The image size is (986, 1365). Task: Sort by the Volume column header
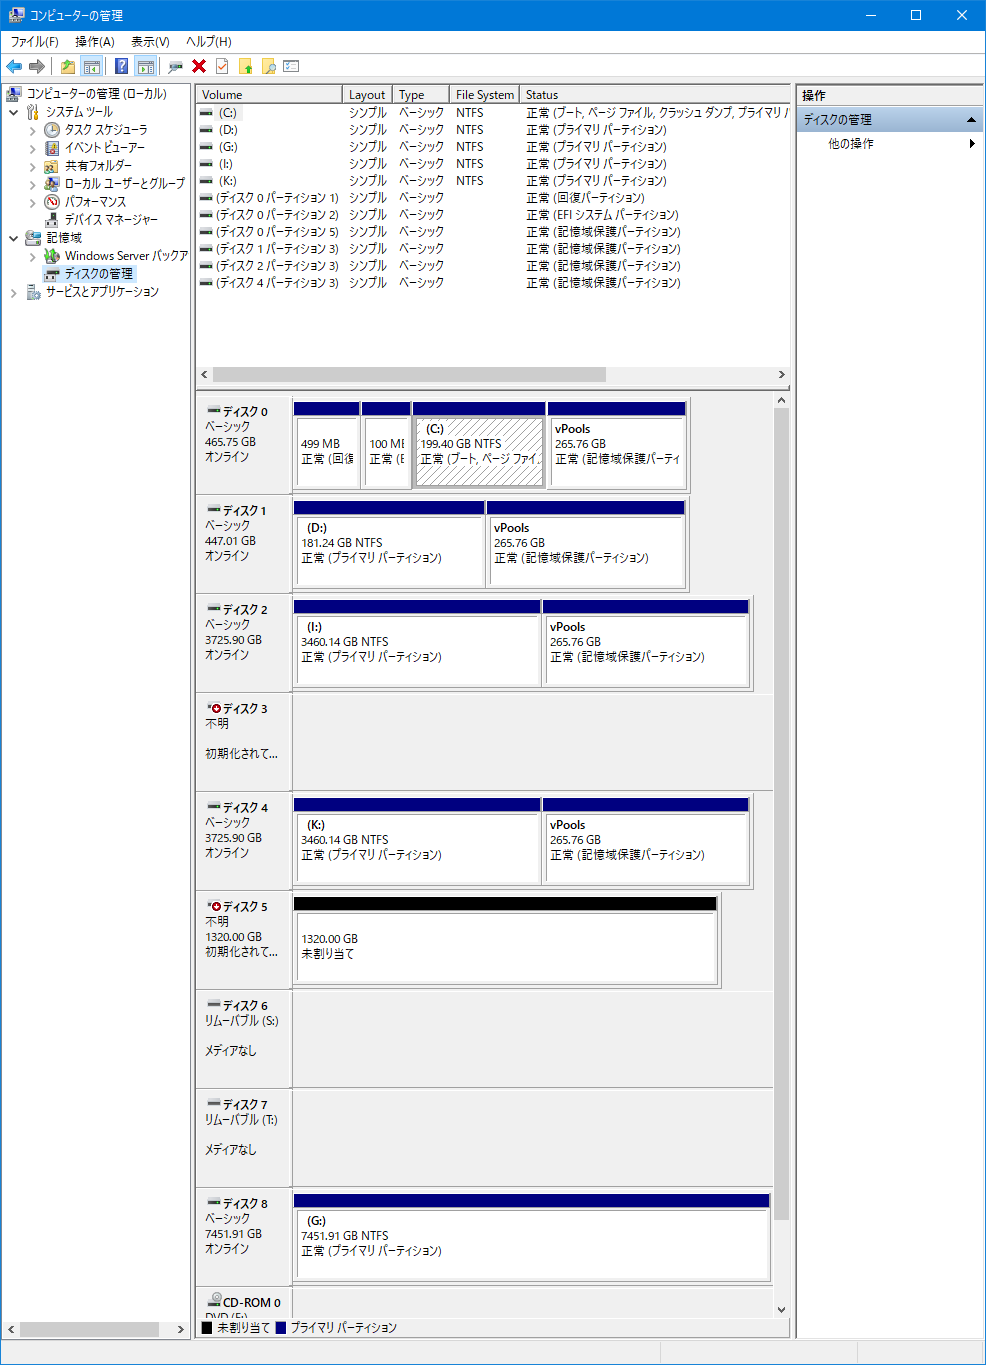[268, 94]
